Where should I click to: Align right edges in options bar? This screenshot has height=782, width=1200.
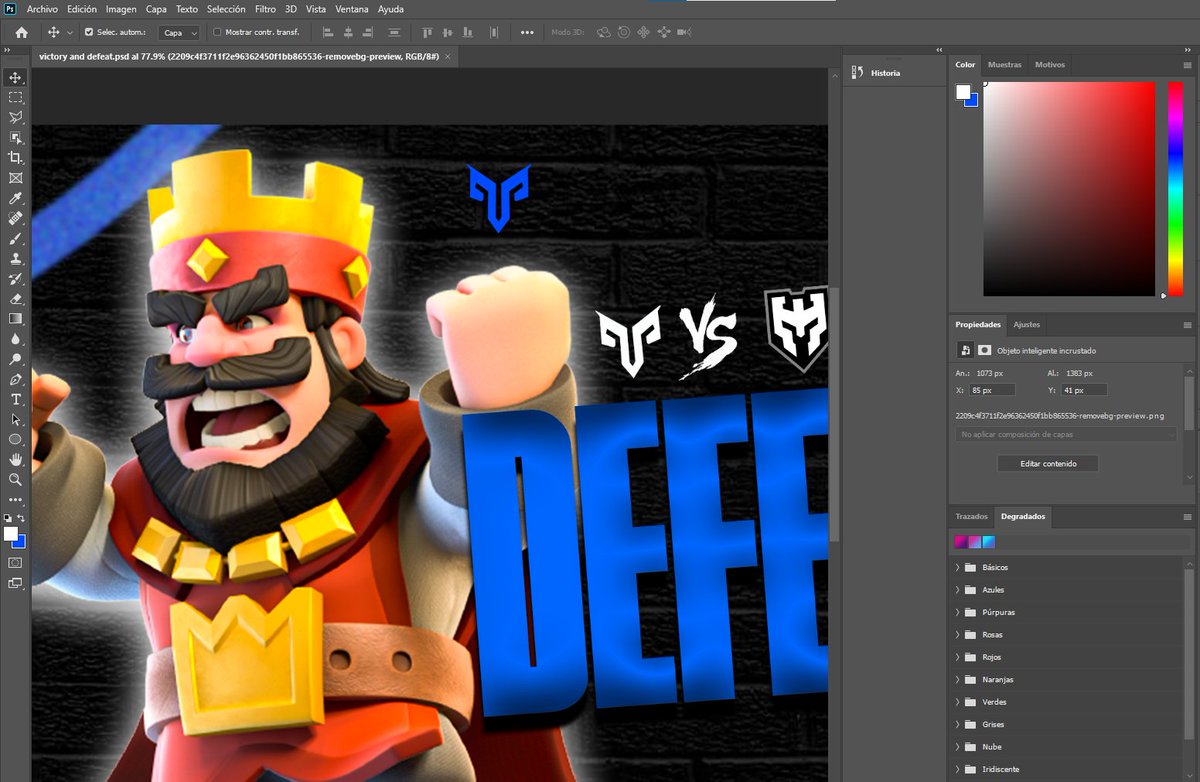[x=369, y=32]
